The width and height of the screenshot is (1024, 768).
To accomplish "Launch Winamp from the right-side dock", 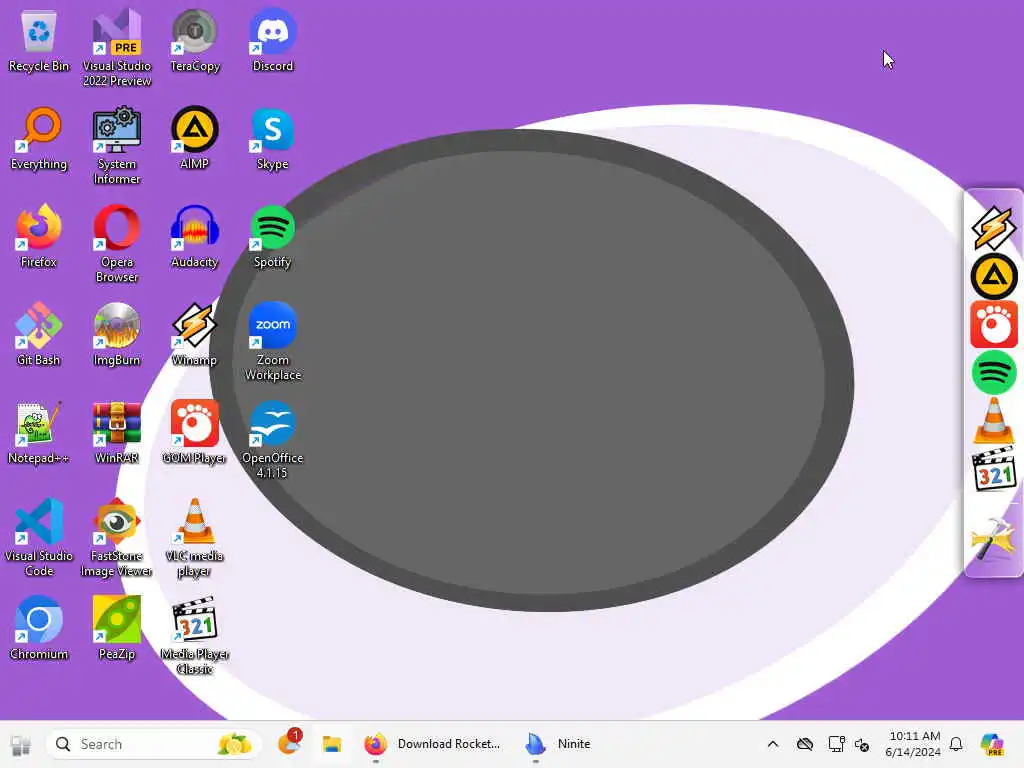I will click(x=993, y=229).
